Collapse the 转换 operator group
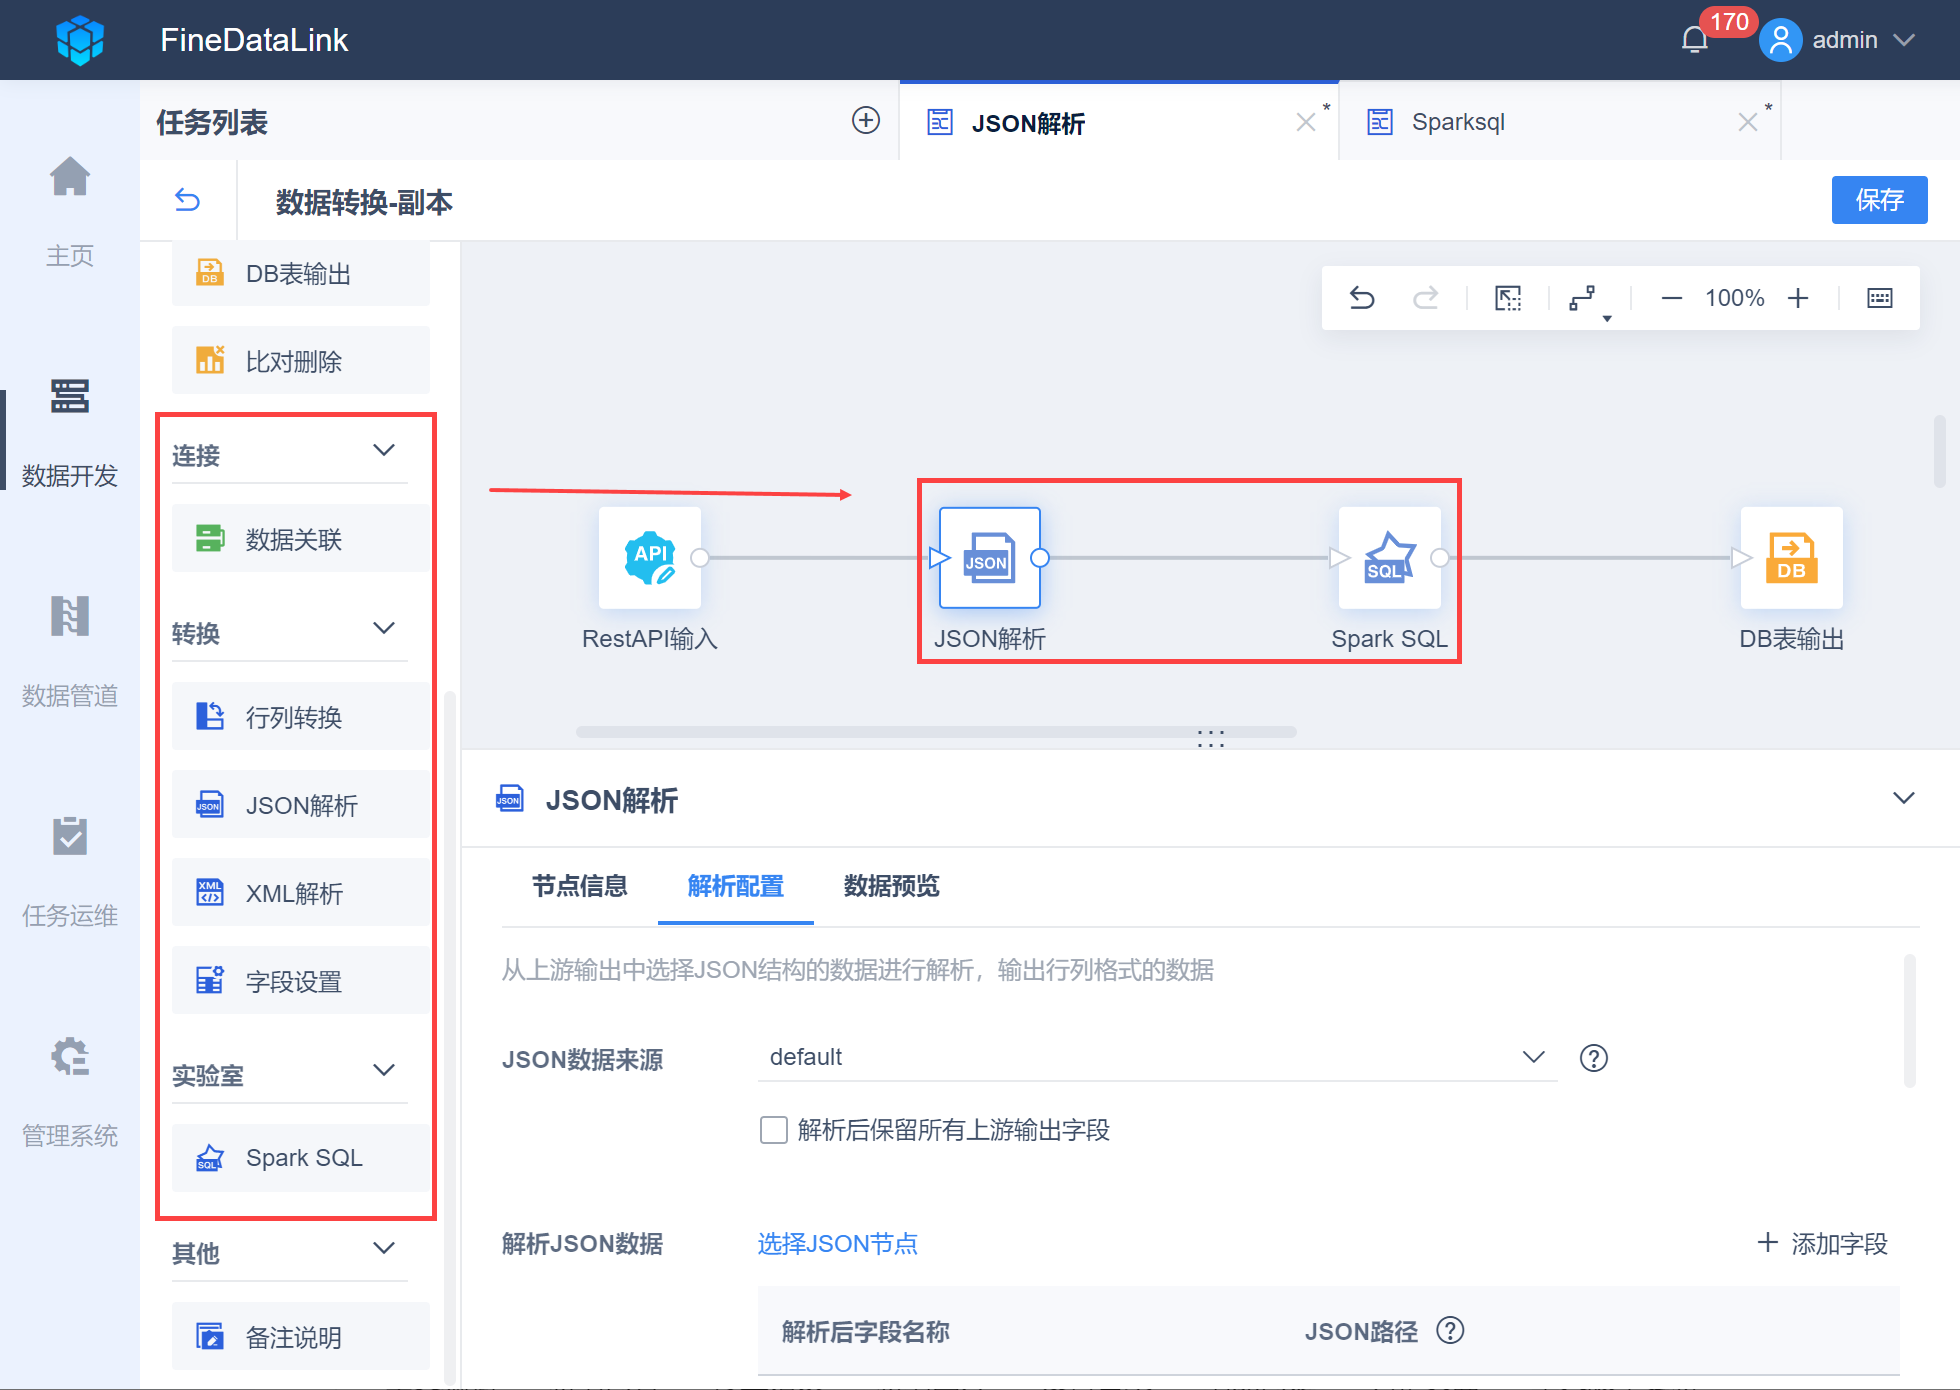The width and height of the screenshot is (1960, 1390). [384, 629]
